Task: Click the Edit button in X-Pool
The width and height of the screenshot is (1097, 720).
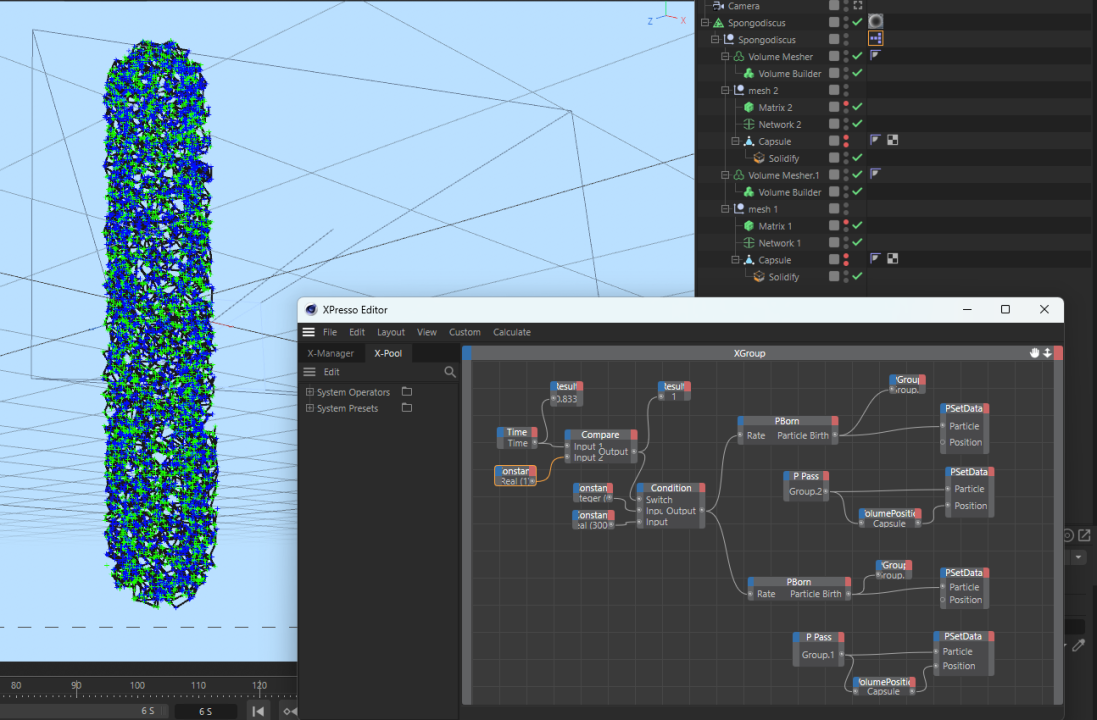Action: tap(331, 372)
